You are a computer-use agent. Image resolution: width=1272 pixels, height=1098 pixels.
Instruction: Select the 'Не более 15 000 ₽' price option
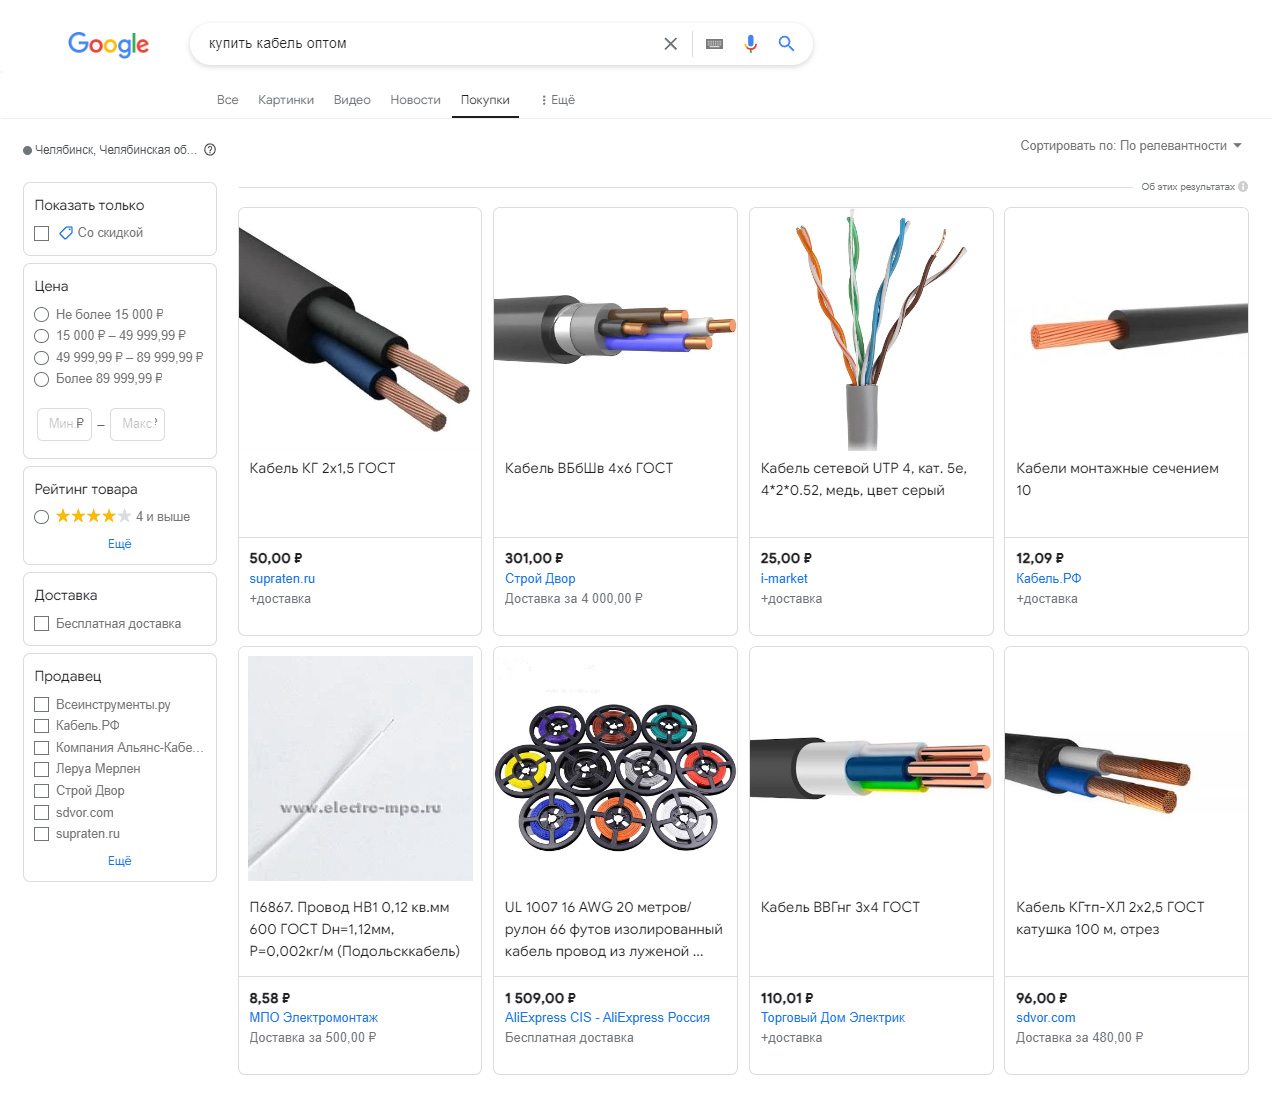pyautogui.click(x=42, y=314)
